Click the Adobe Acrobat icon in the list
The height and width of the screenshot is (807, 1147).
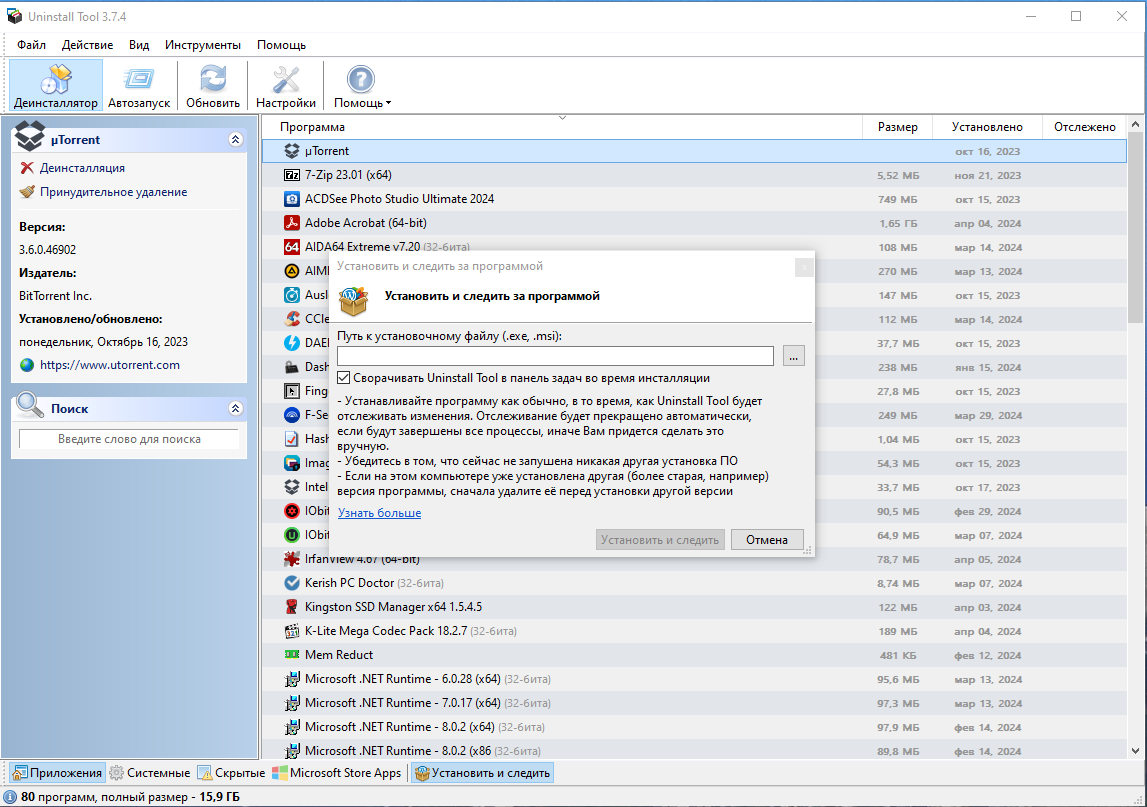pyautogui.click(x=292, y=223)
